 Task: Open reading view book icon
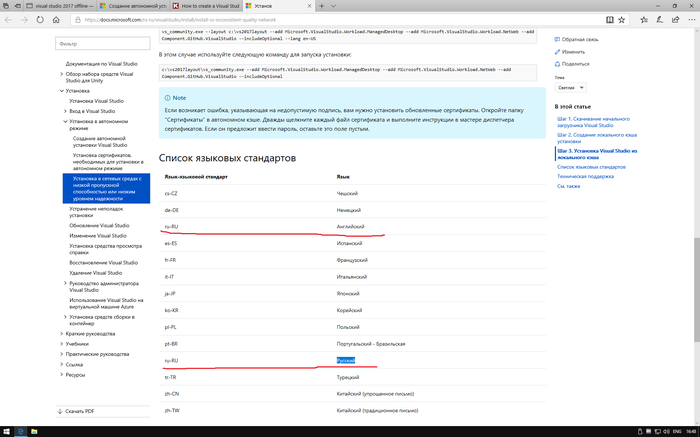pyautogui.click(x=609, y=20)
